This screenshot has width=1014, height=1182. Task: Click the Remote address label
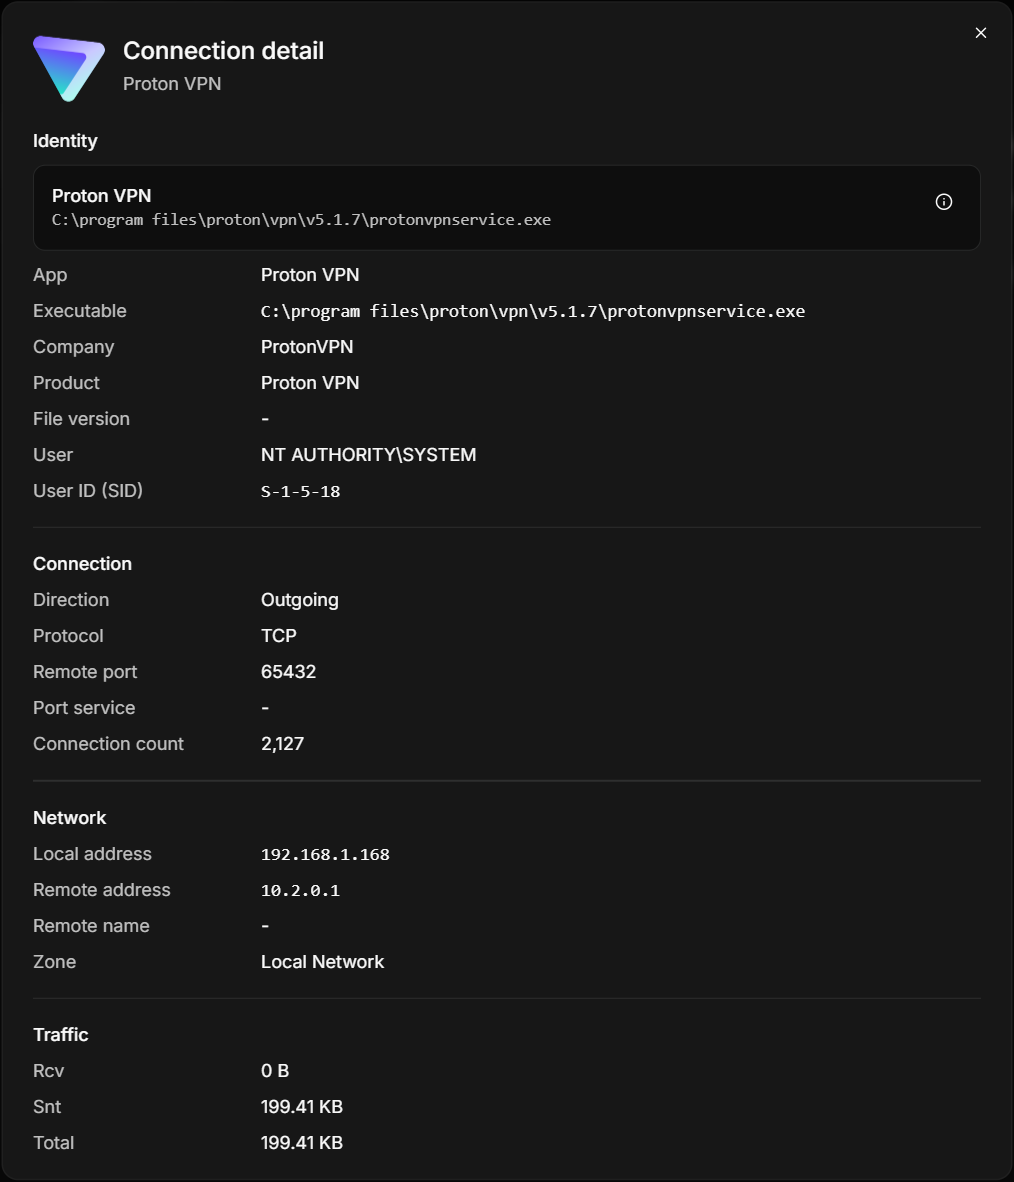point(101,890)
